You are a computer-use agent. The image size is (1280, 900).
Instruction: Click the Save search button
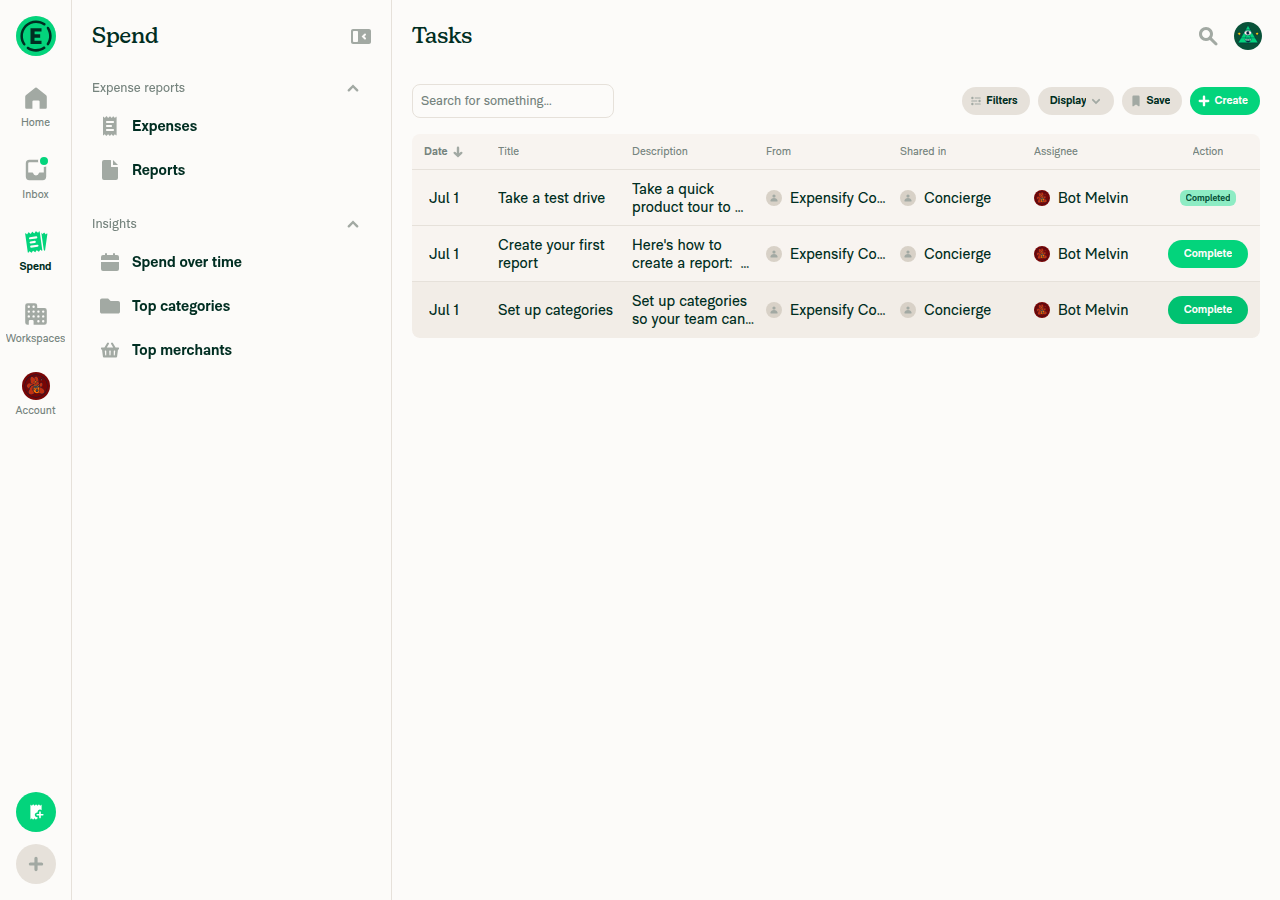(x=1151, y=101)
